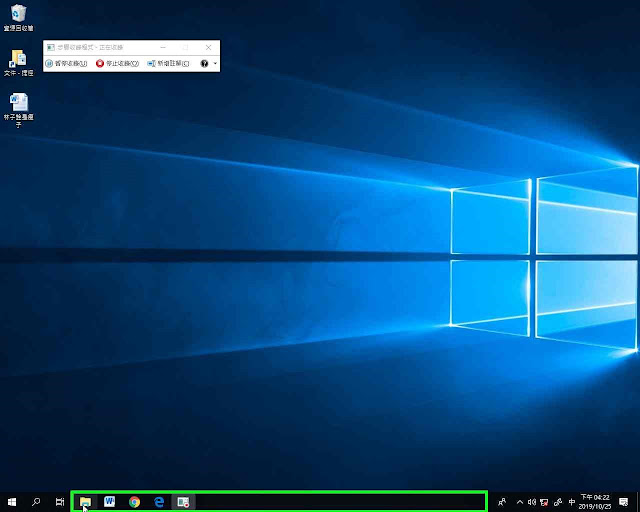The height and width of the screenshot is (512, 640).
Task: Click the tray icon left of IME indicator
Action: [558, 502]
